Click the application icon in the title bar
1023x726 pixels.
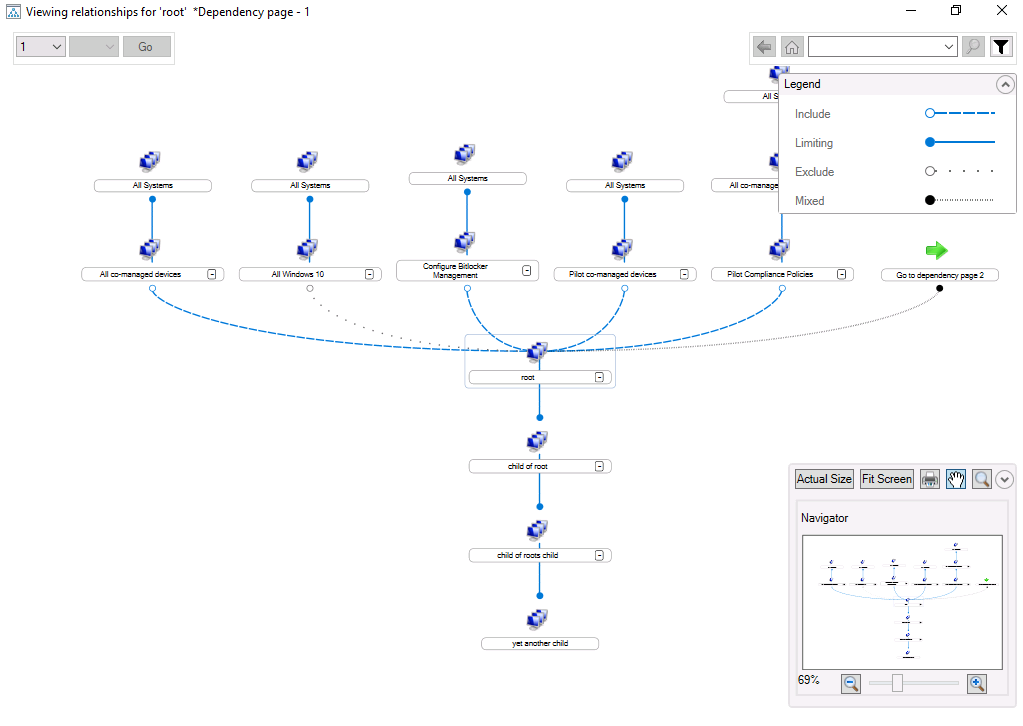pos(13,12)
